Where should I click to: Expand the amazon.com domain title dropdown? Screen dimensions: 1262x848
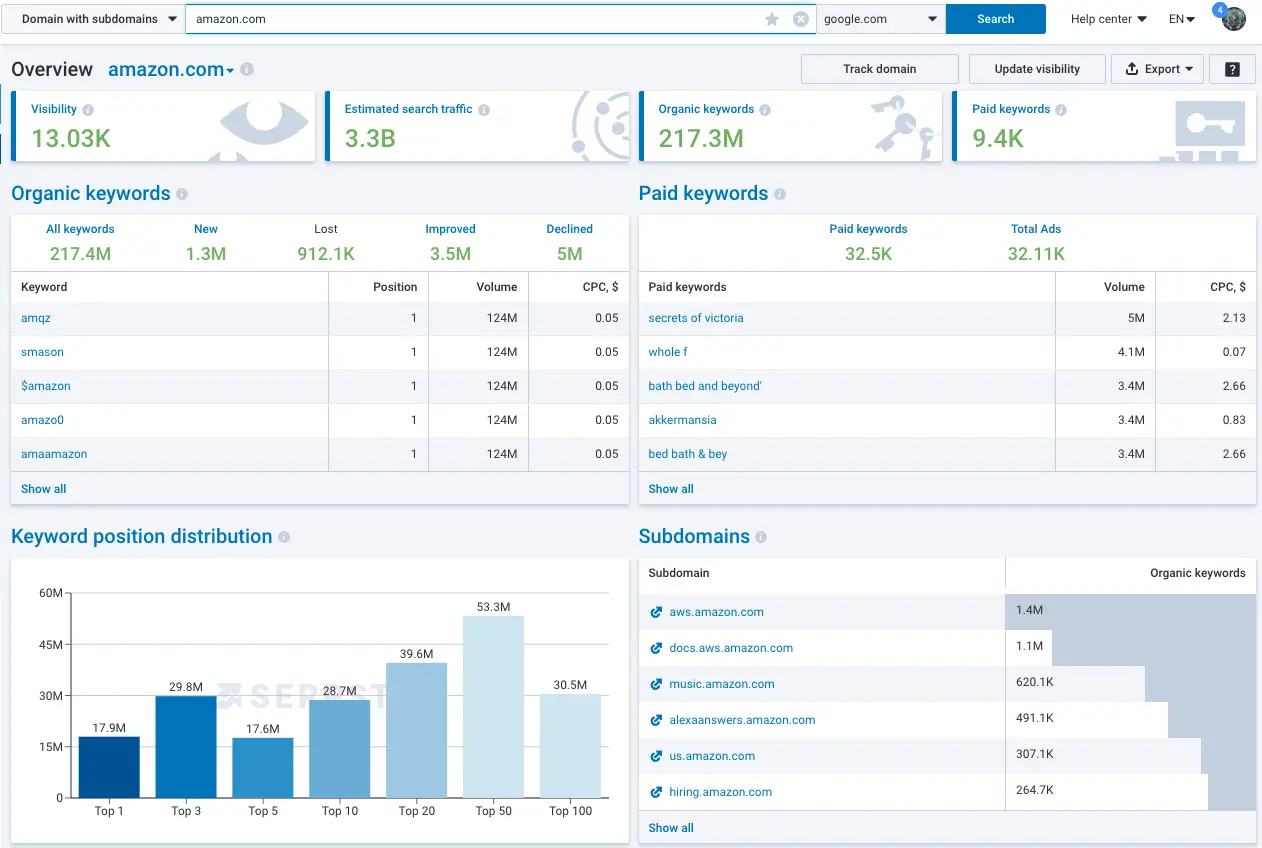(171, 70)
